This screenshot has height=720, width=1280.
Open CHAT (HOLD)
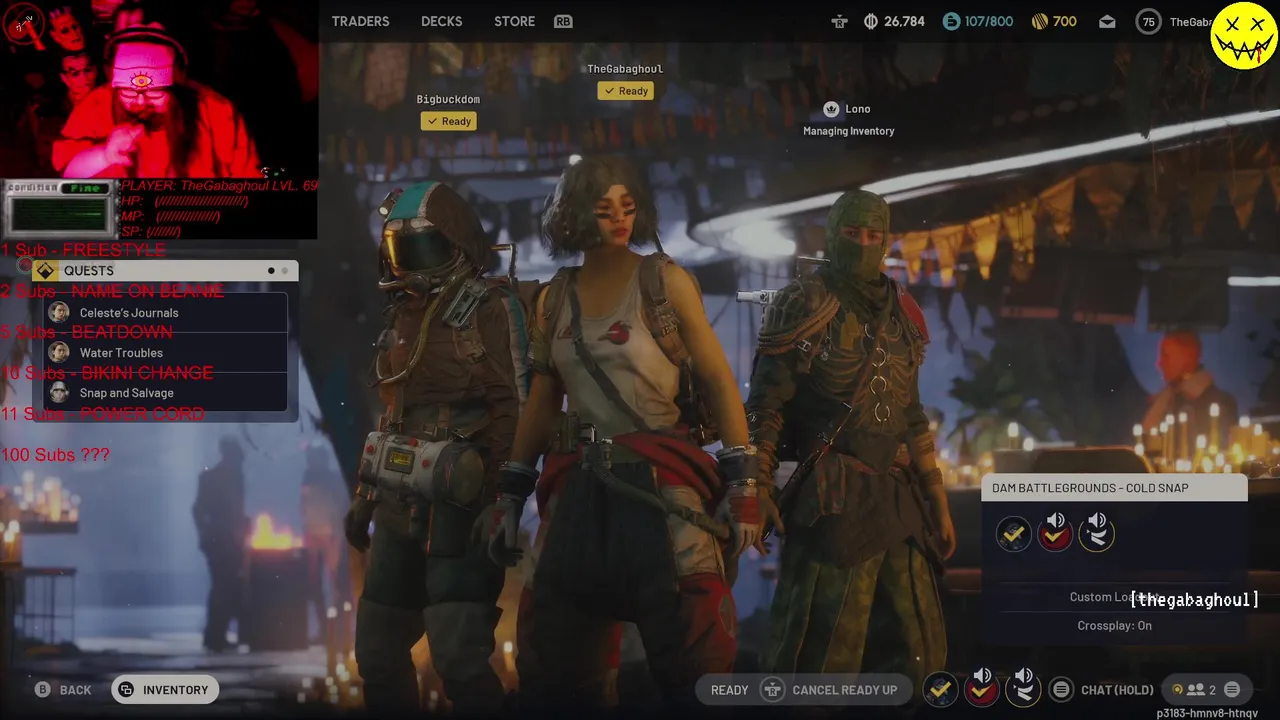1117,690
